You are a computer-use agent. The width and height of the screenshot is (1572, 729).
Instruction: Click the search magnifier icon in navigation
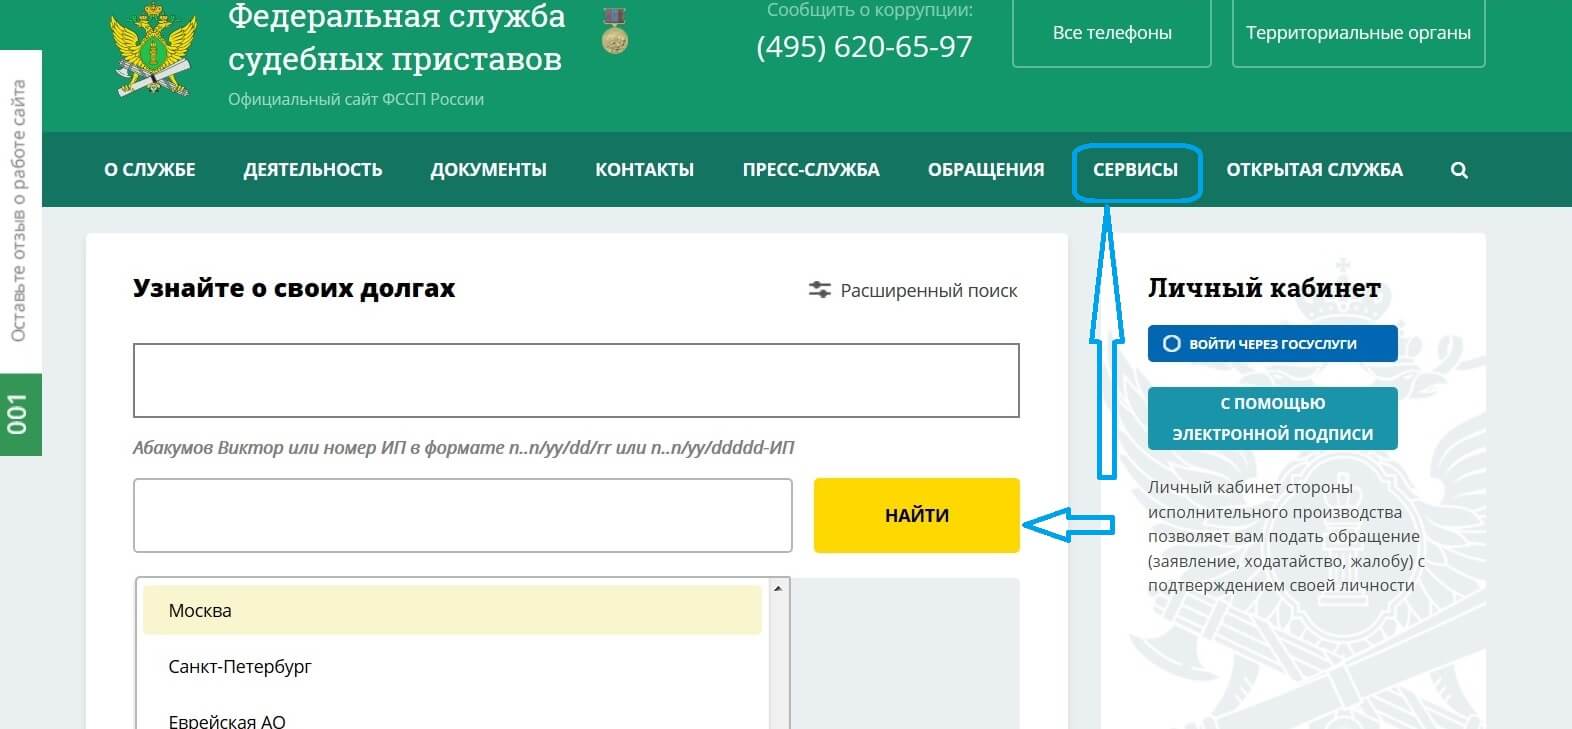1459,170
